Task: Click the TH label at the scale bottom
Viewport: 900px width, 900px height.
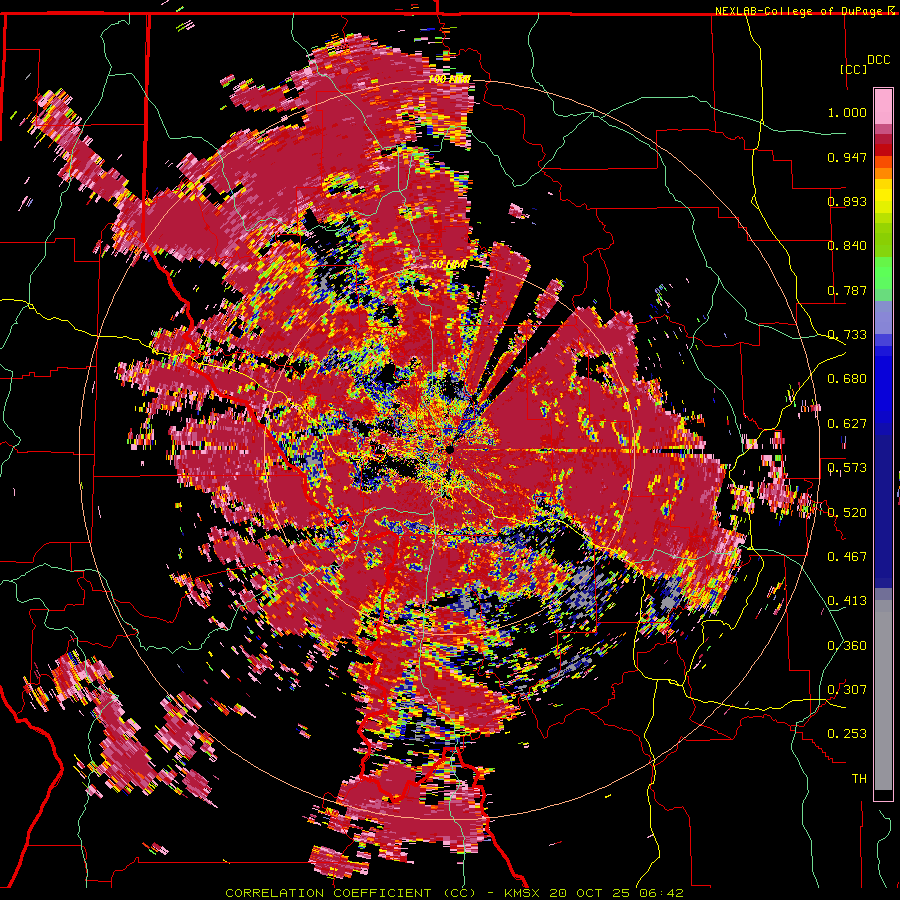Action: [859, 779]
